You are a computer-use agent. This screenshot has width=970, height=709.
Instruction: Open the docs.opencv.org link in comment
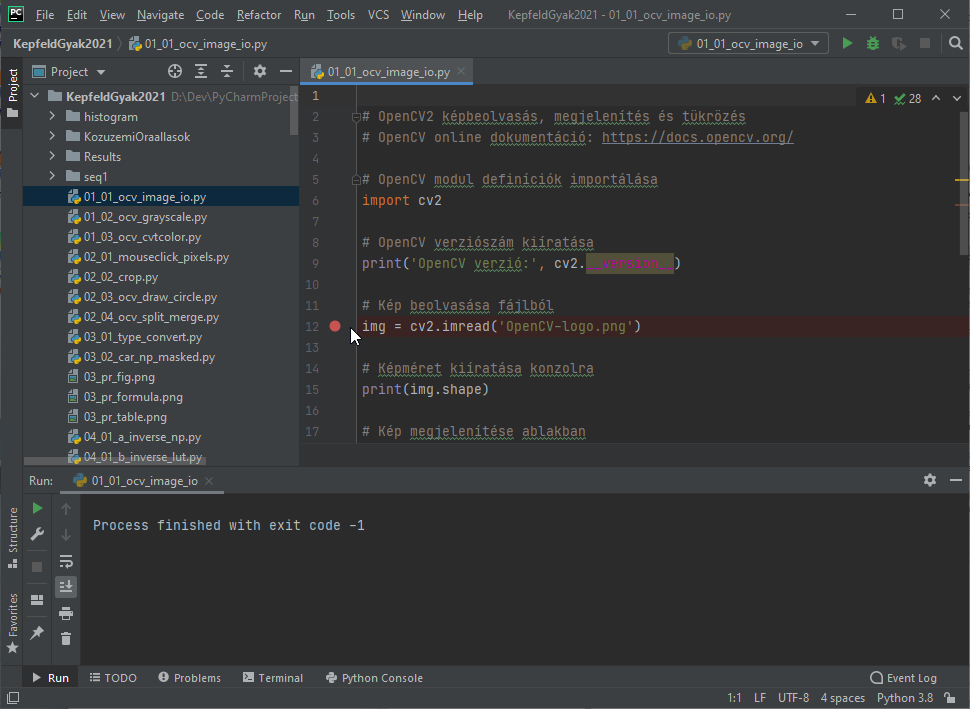click(697, 137)
